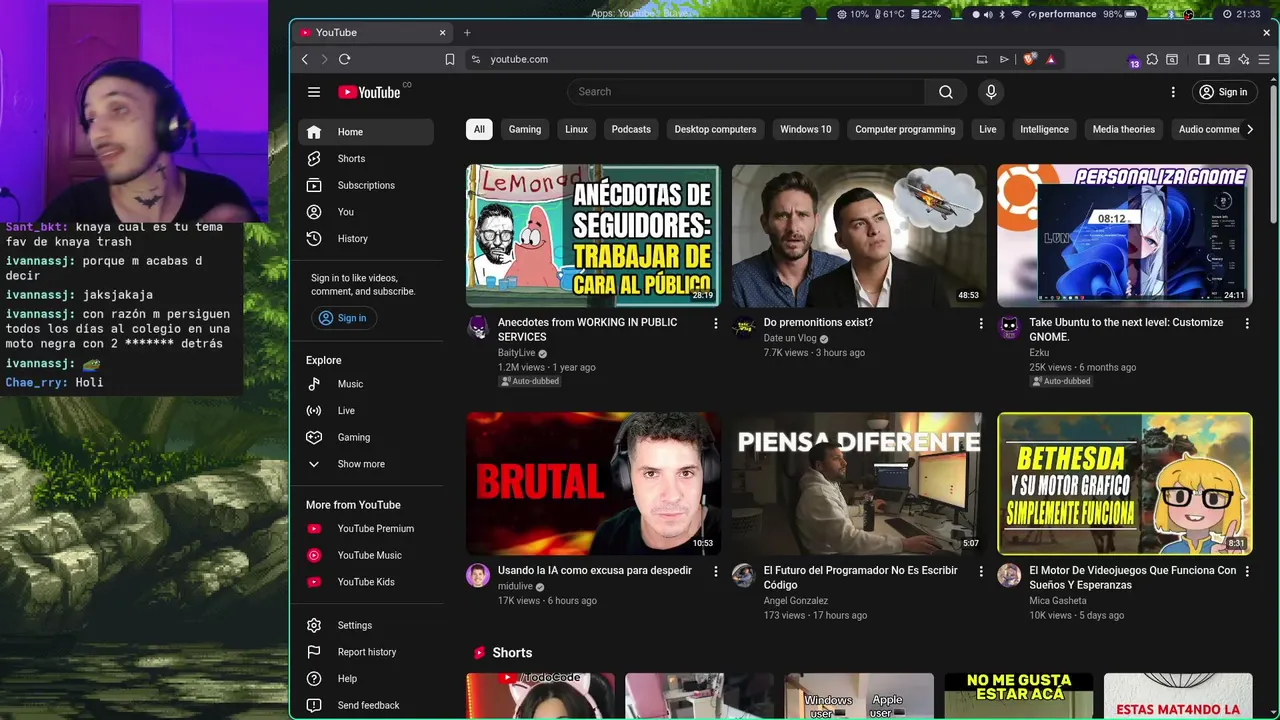This screenshot has width=1280, height=720.
Task: Open a new browser tab
Action: pos(467,33)
